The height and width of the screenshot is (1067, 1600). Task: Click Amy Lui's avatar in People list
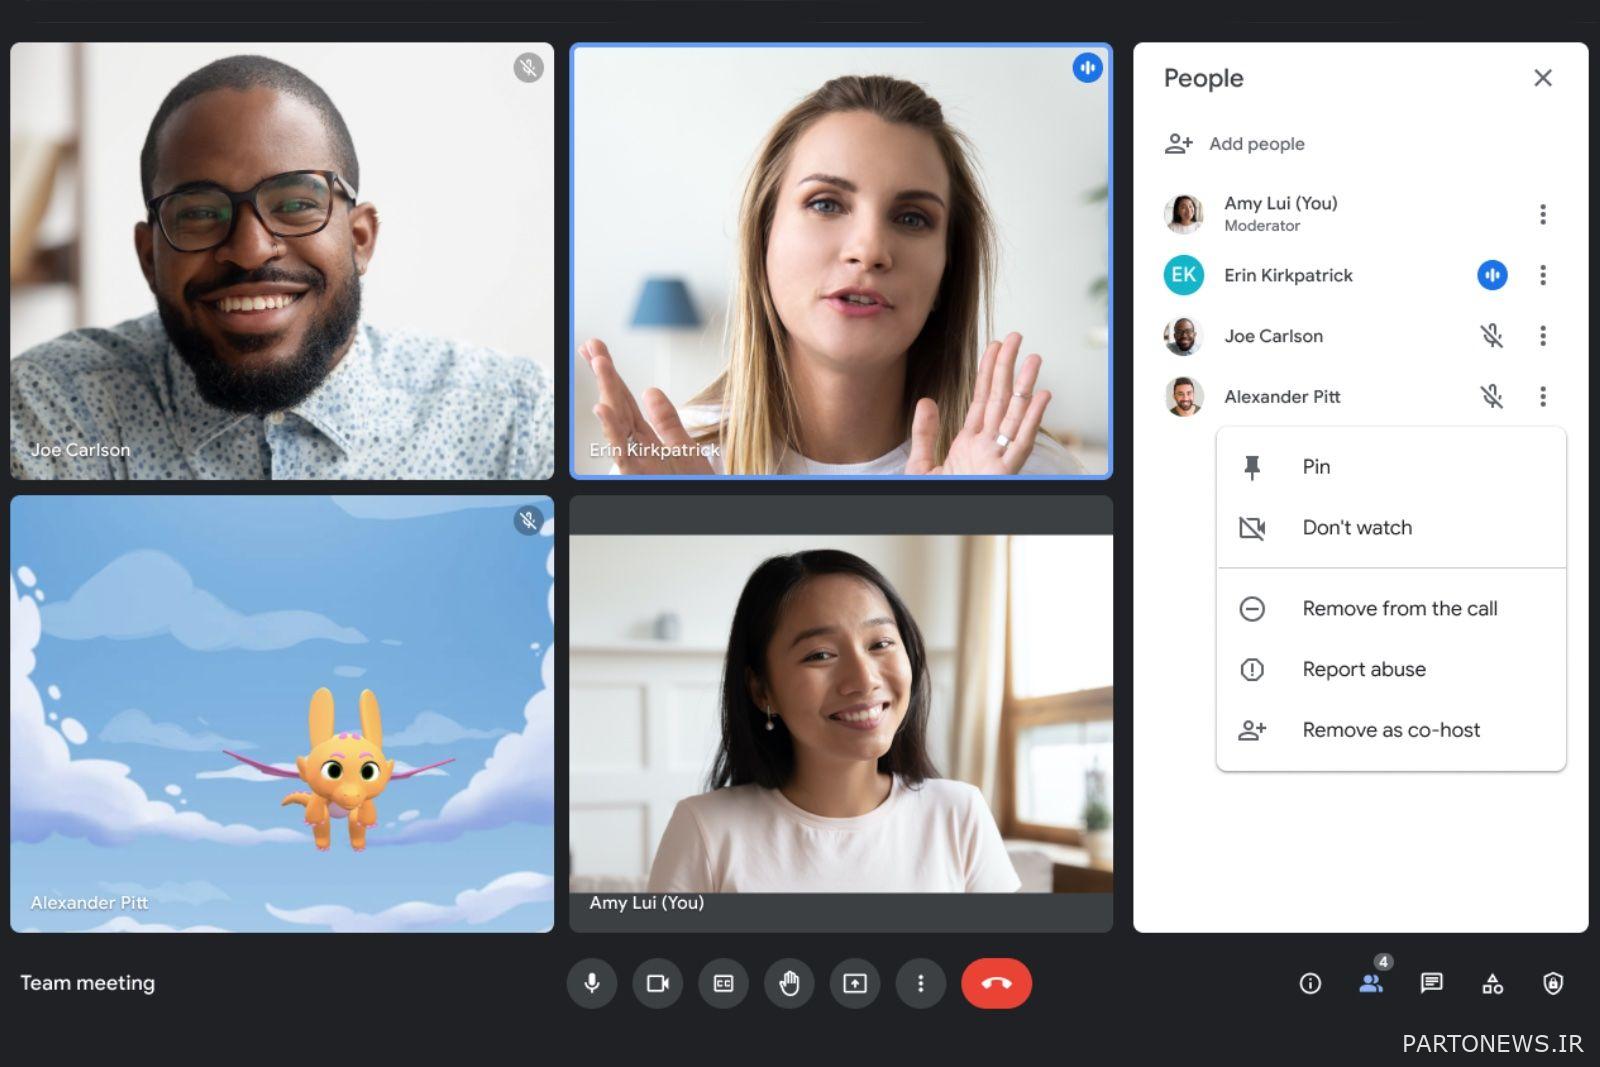1184,214
